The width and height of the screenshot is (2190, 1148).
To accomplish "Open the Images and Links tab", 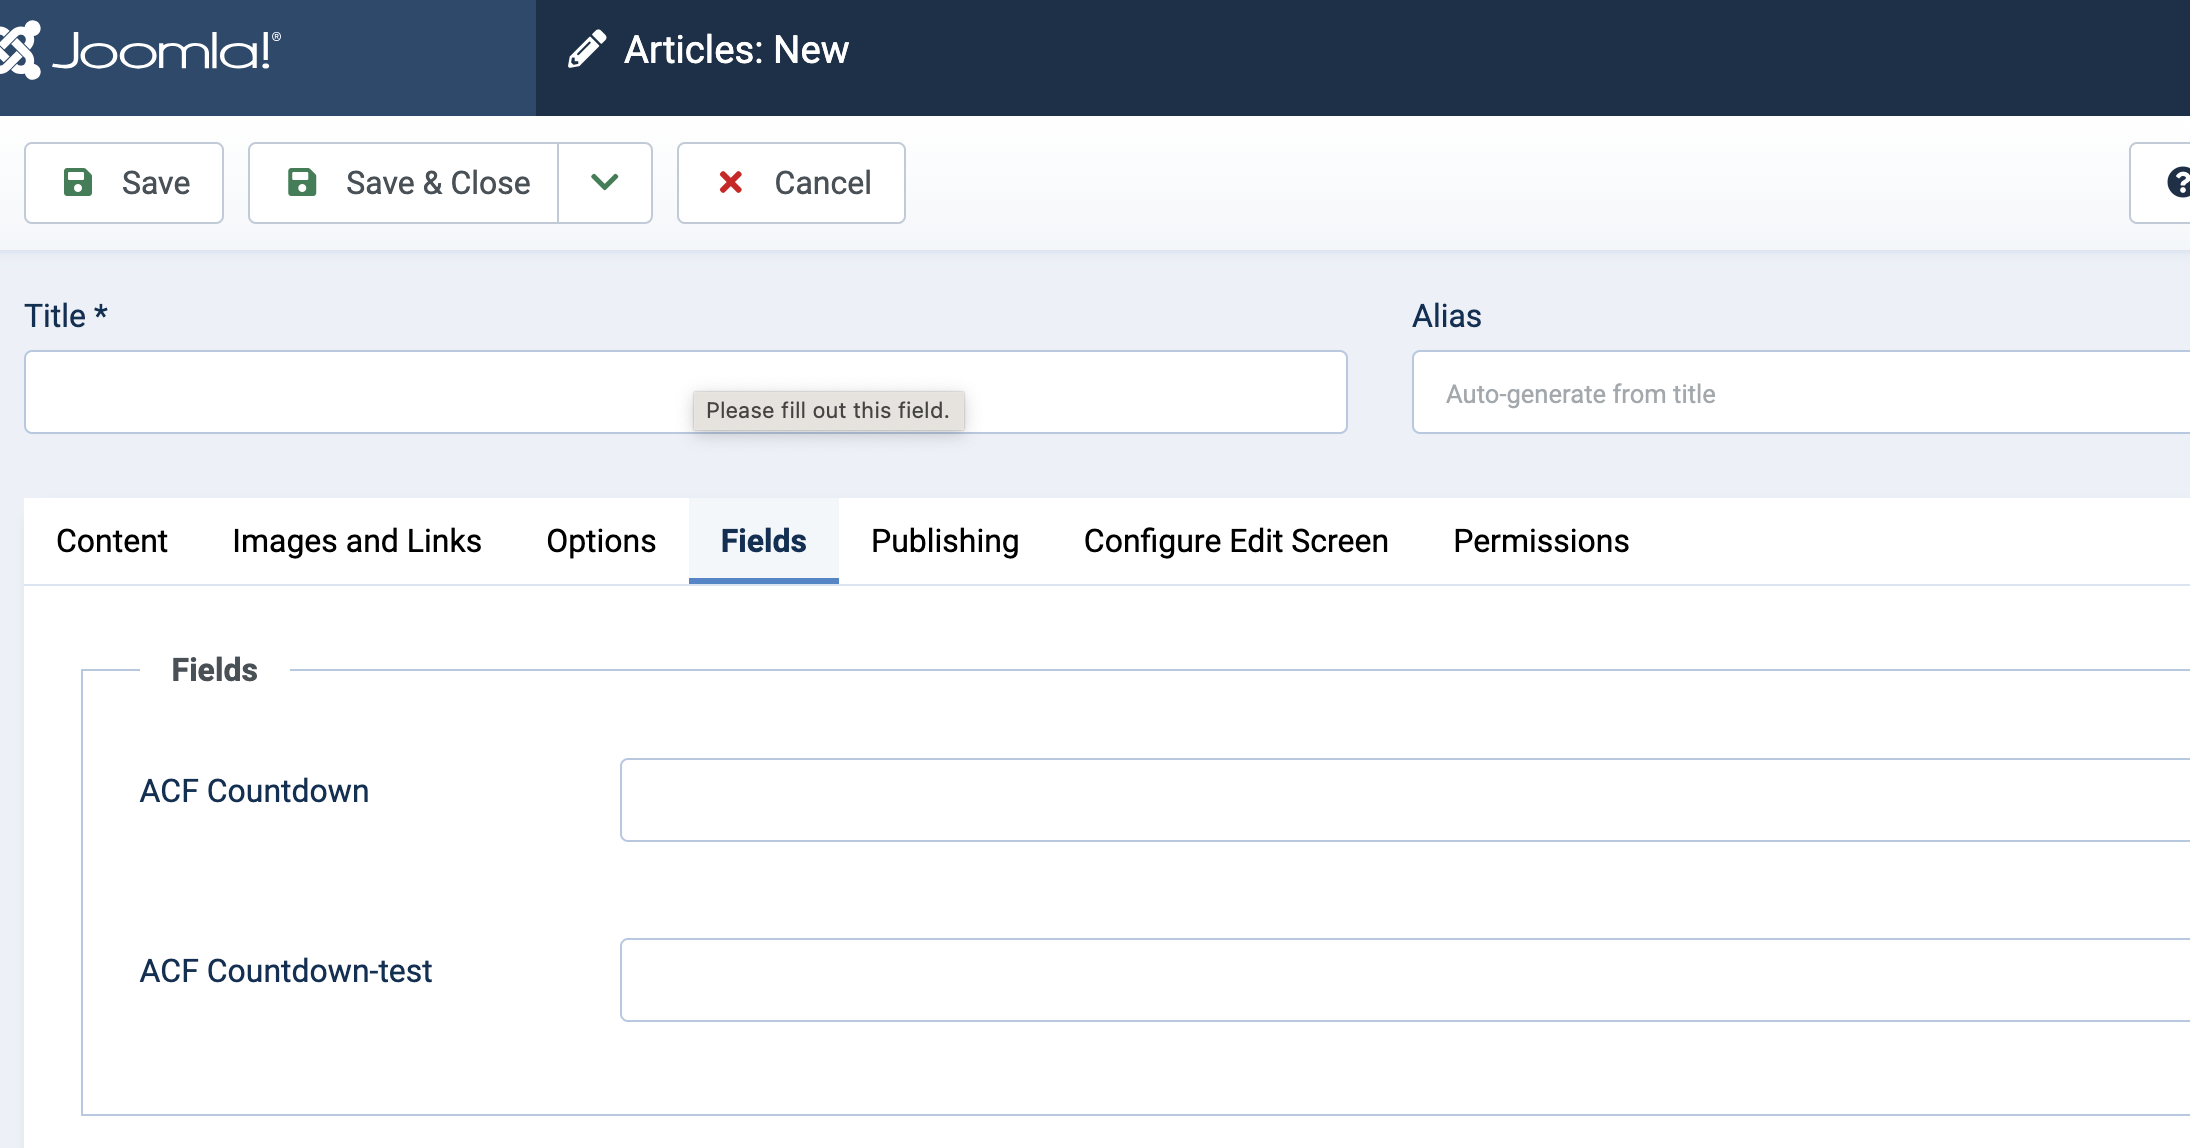I will tap(357, 541).
